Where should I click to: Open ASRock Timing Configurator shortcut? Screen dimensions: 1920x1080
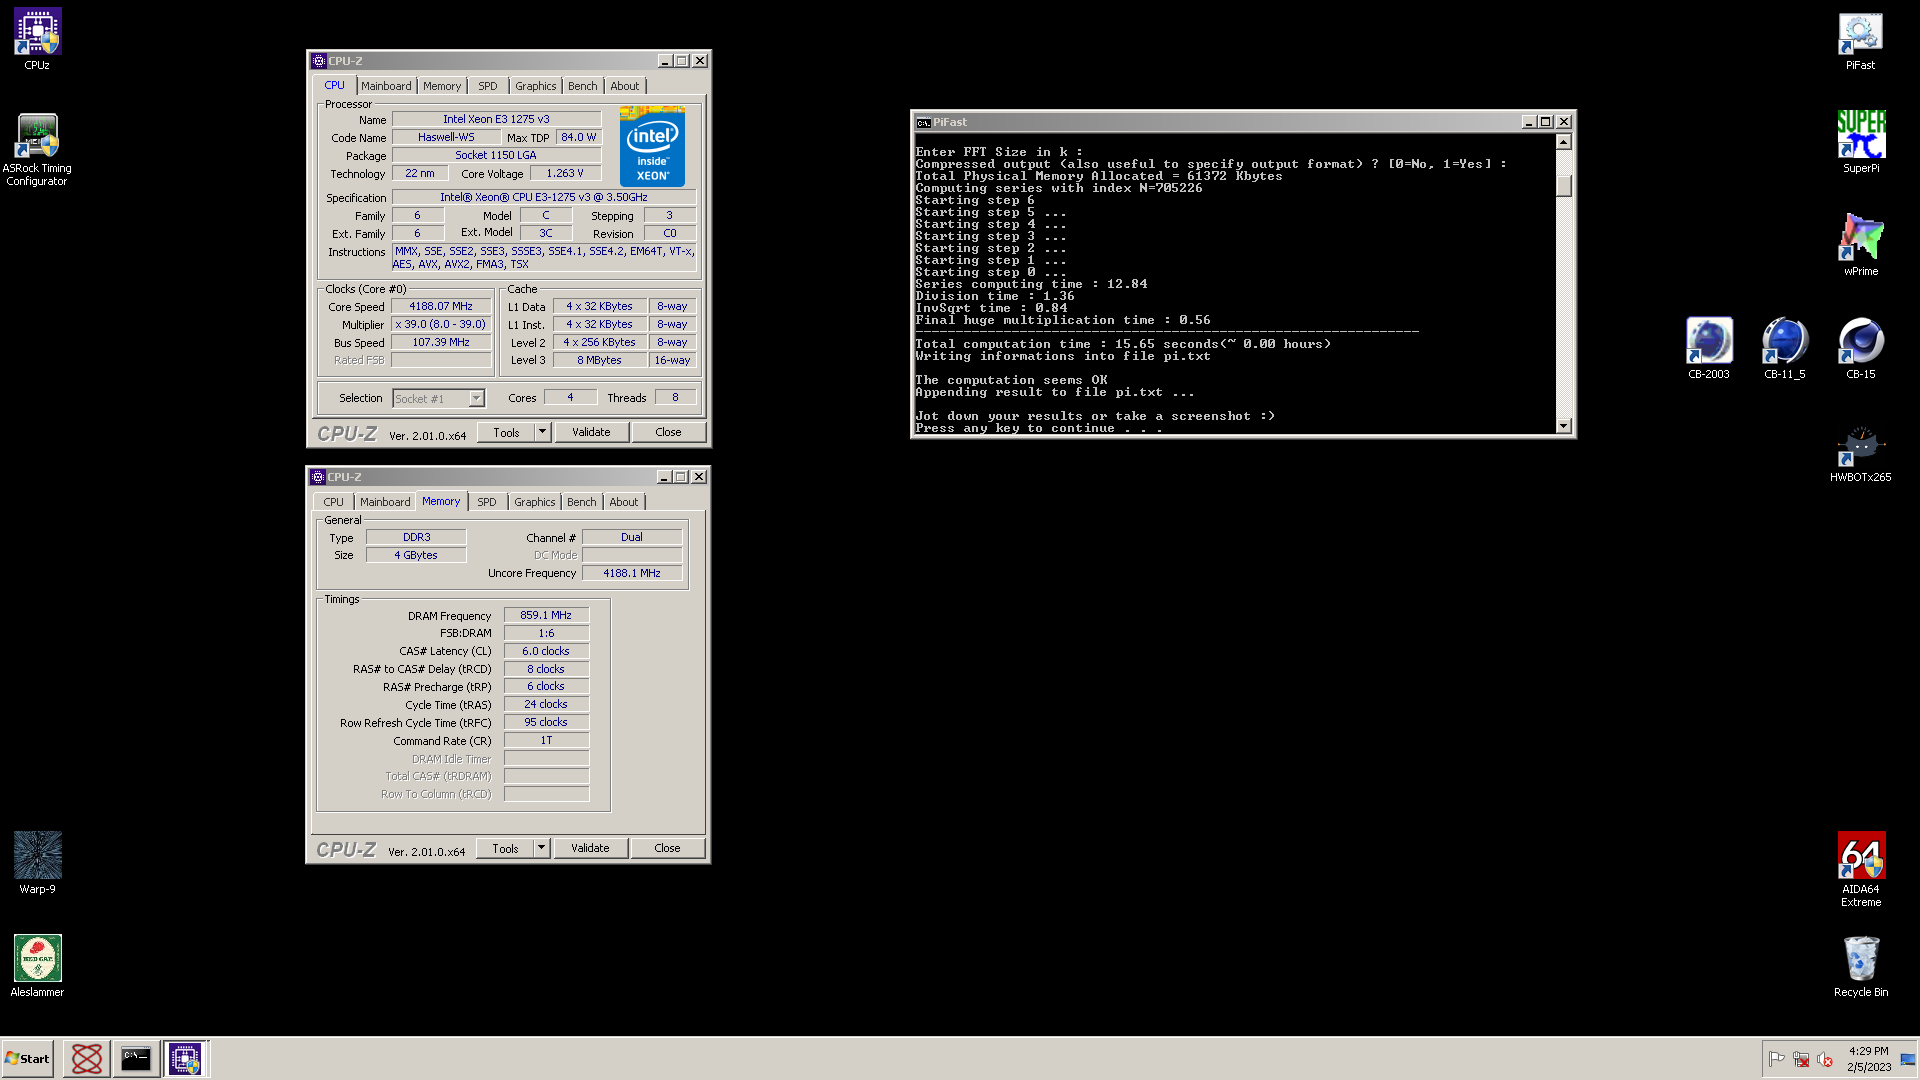(x=37, y=150)
